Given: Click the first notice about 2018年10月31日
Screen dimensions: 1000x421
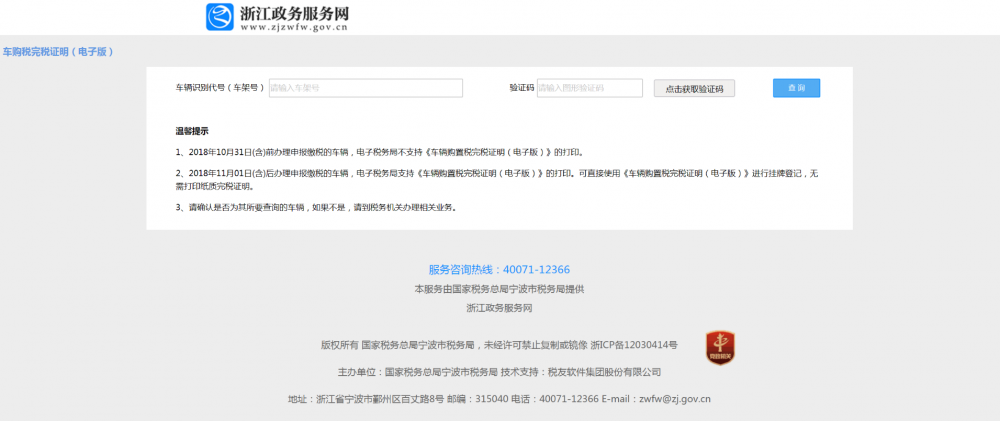Looking at the screenshot, I should (379, 152).
